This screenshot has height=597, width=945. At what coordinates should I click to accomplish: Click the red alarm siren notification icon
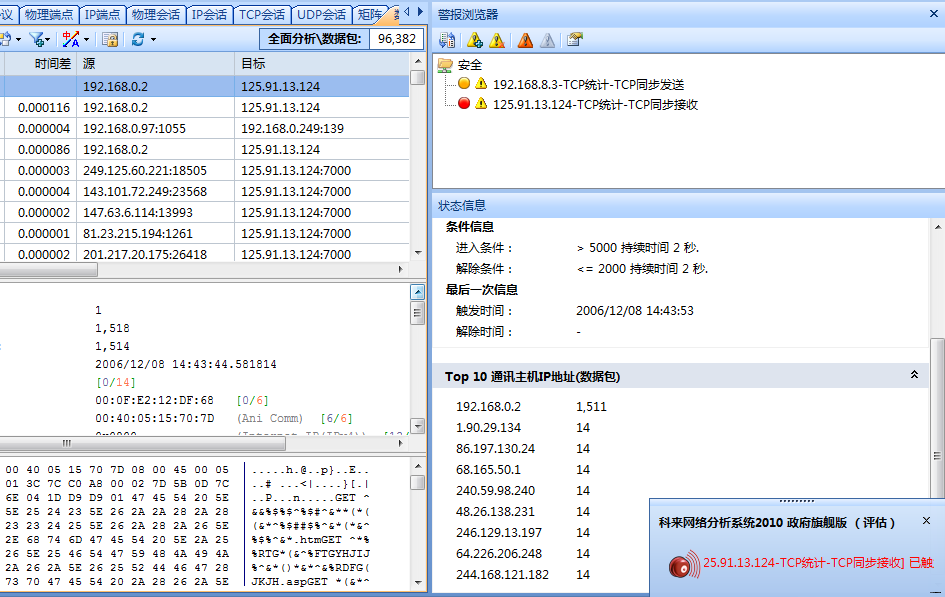pyautogui.click(x=683, y=565)
